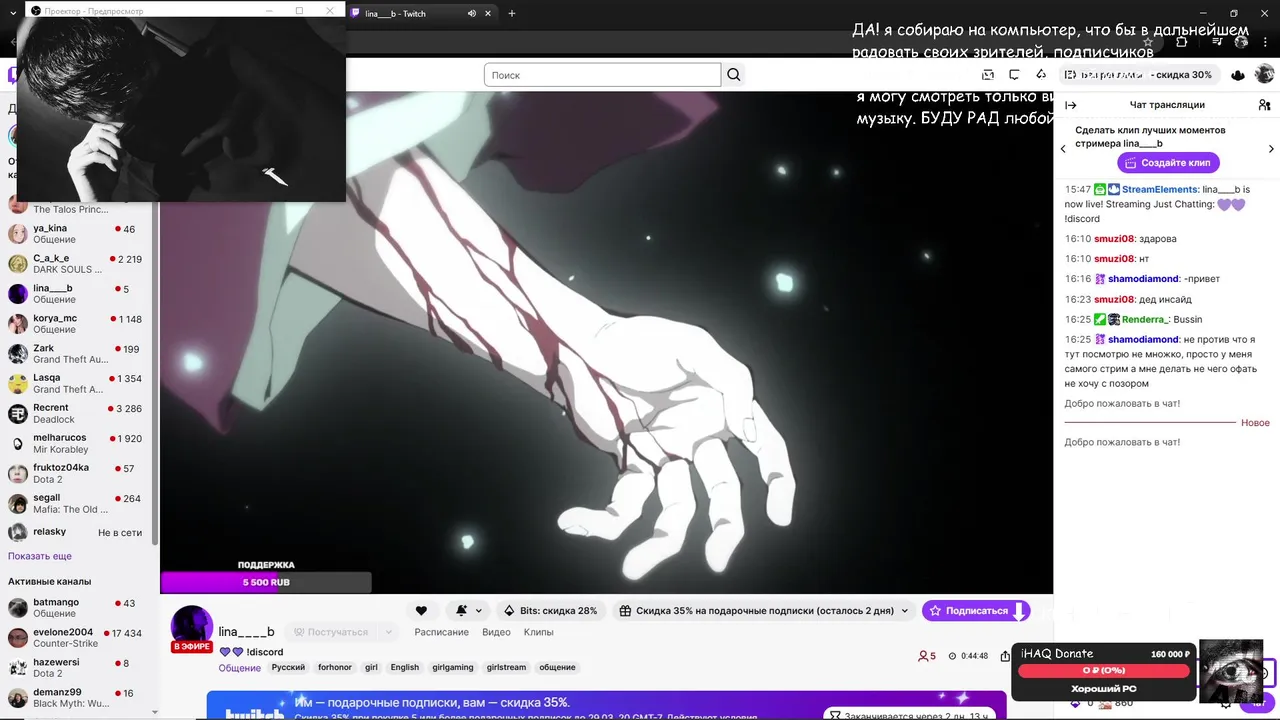Click the girlgaming tag
This screenshot has width=1280, height=720.
point(453,667)
